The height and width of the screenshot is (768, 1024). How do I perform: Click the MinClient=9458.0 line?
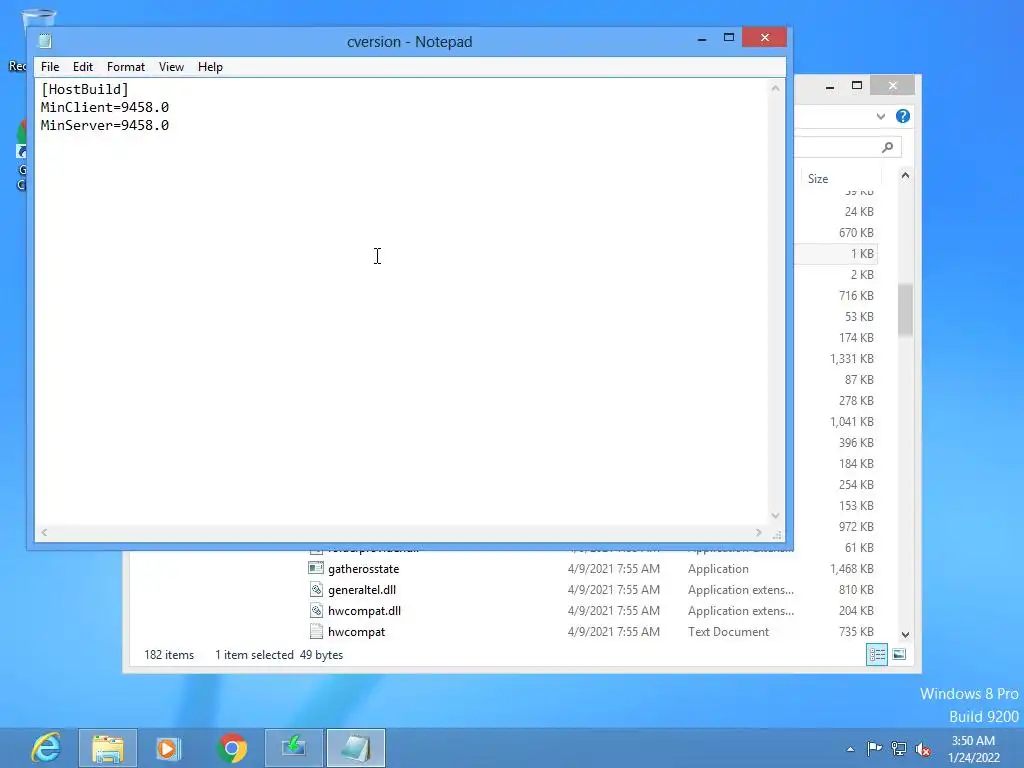click(x=104, y=107)
